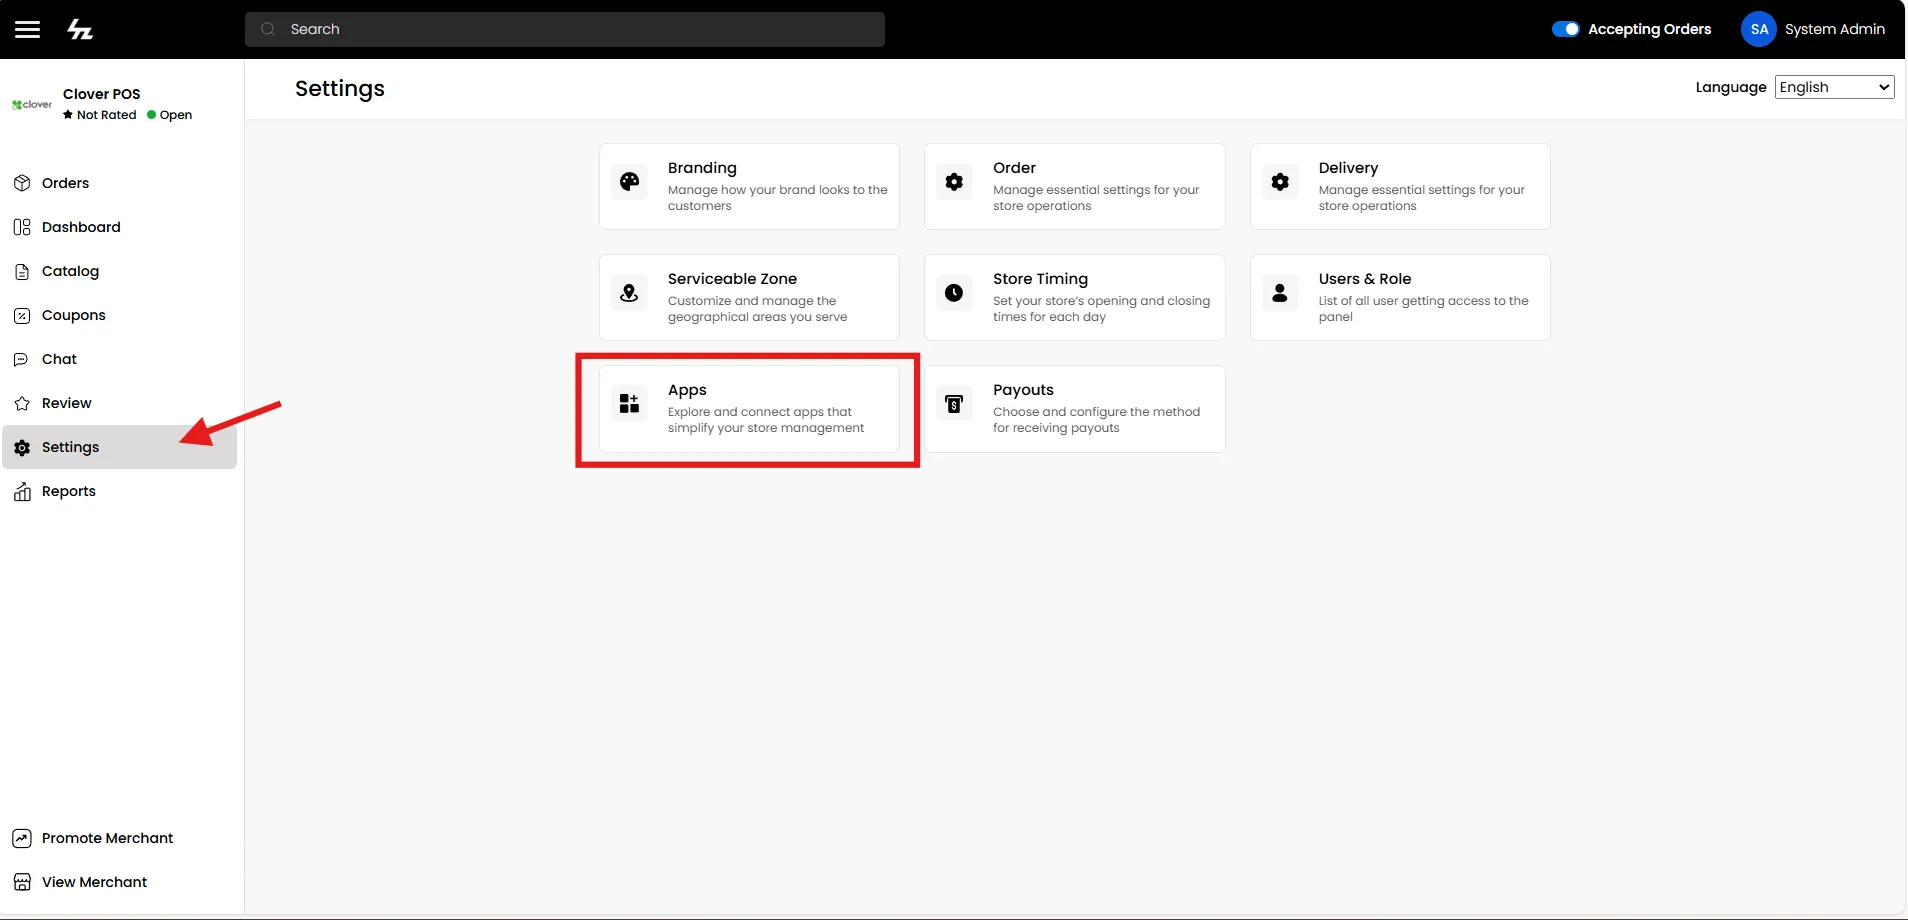The height and width of the screenshot is (920, 1908).
Task: Open the Branding card title
Action: coord(702,168)
